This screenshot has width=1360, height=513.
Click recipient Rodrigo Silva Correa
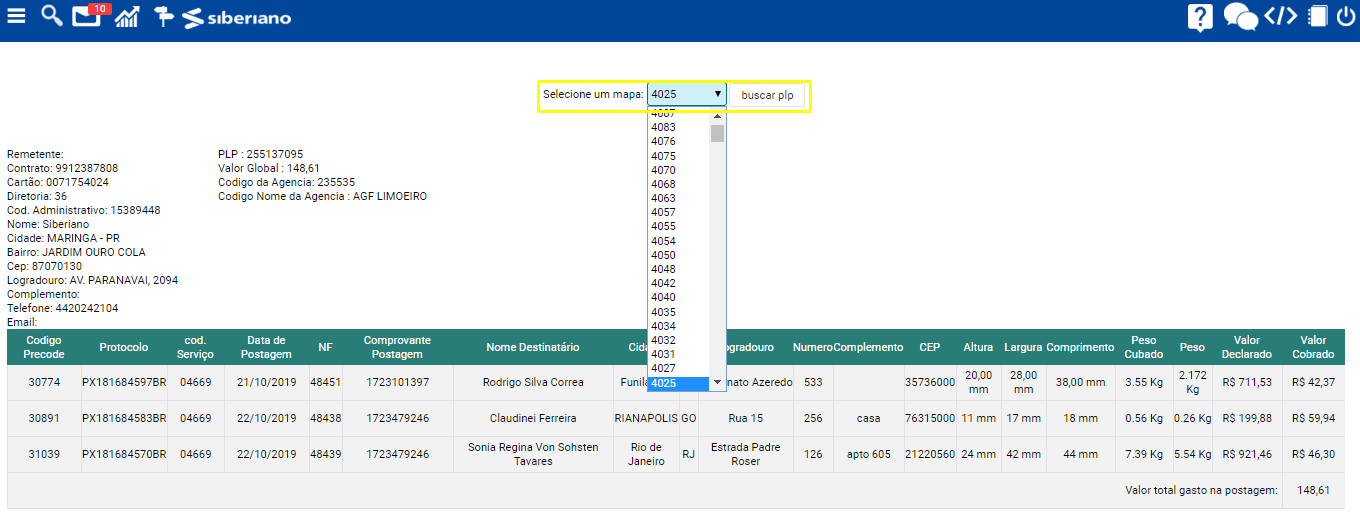[533, 382]
